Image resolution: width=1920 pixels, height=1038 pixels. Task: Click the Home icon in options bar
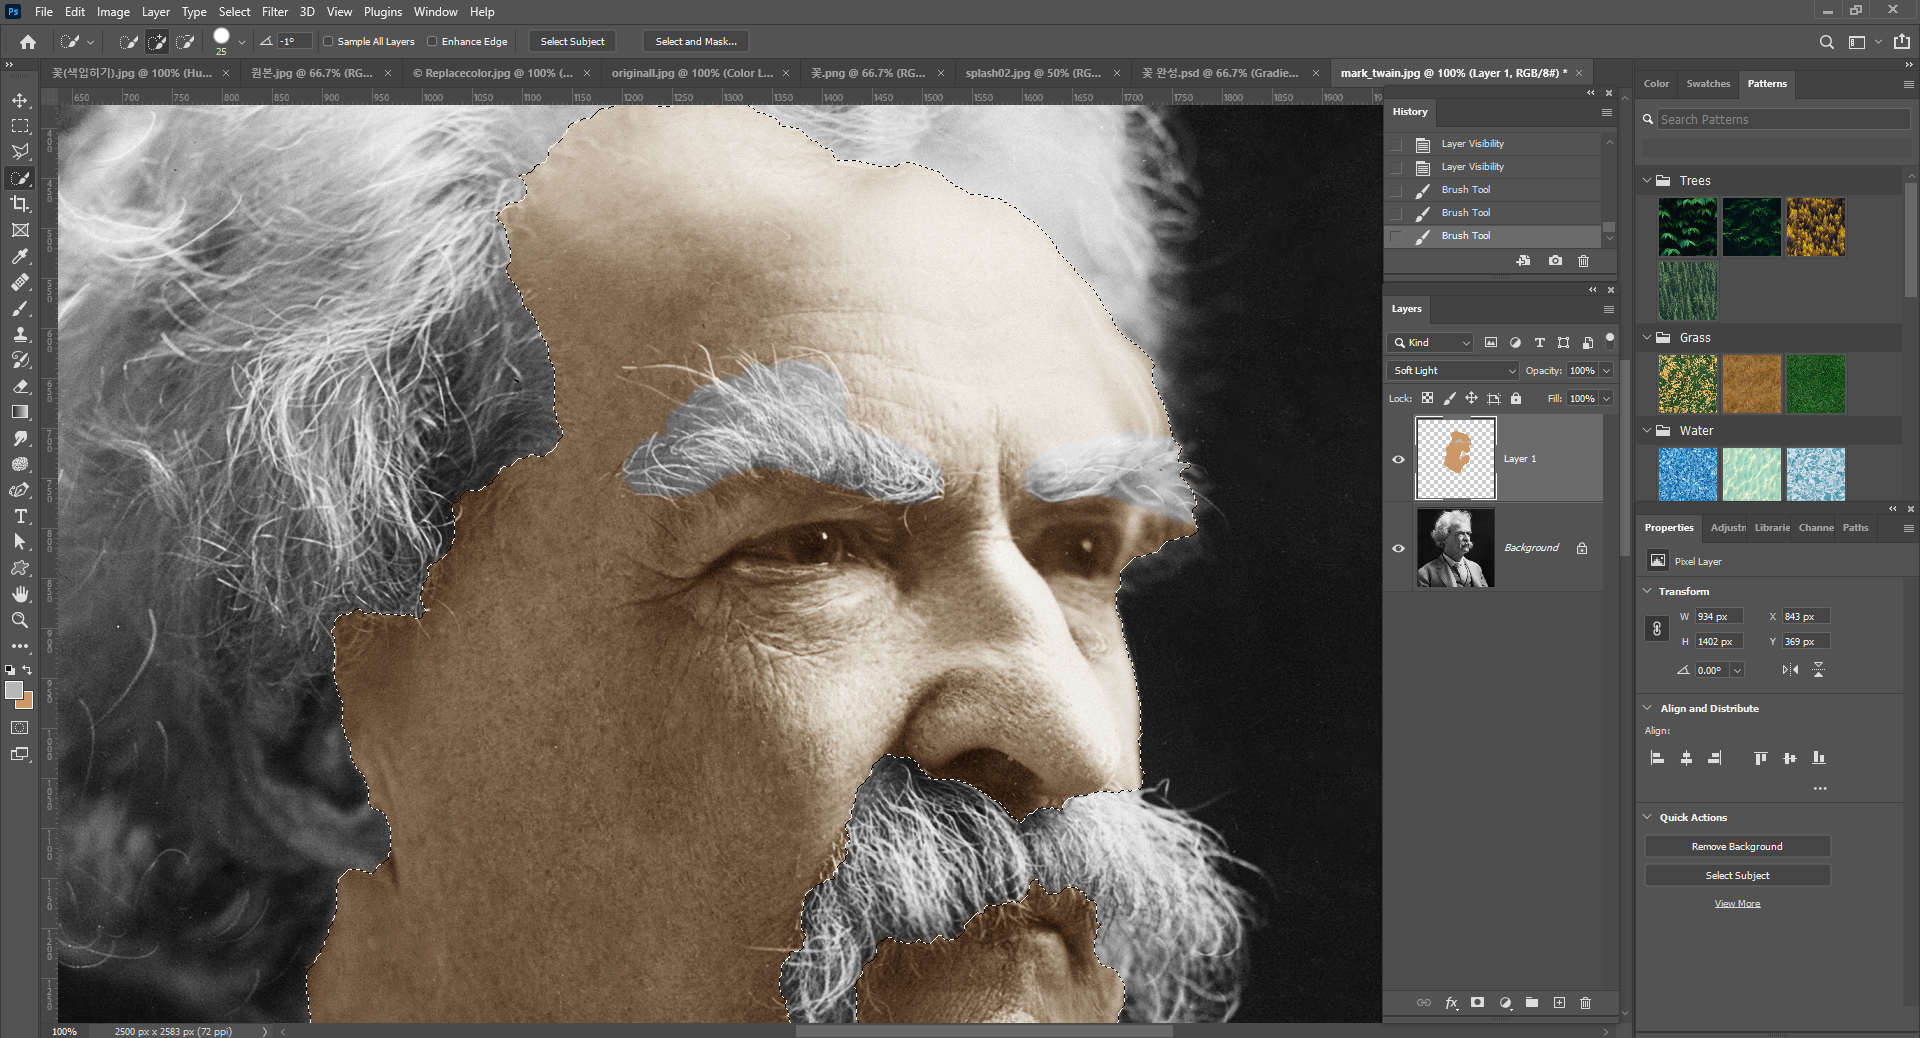pyautogui.click(x=28, y=42)
